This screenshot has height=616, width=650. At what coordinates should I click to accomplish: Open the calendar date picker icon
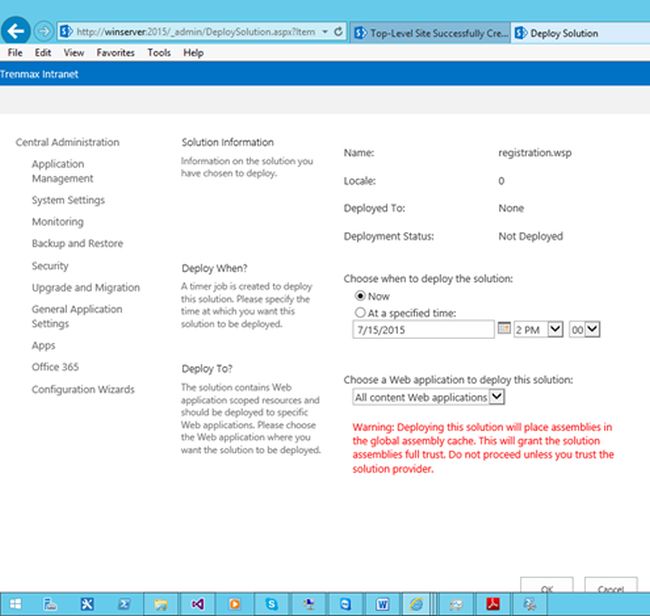click(504, 328)
